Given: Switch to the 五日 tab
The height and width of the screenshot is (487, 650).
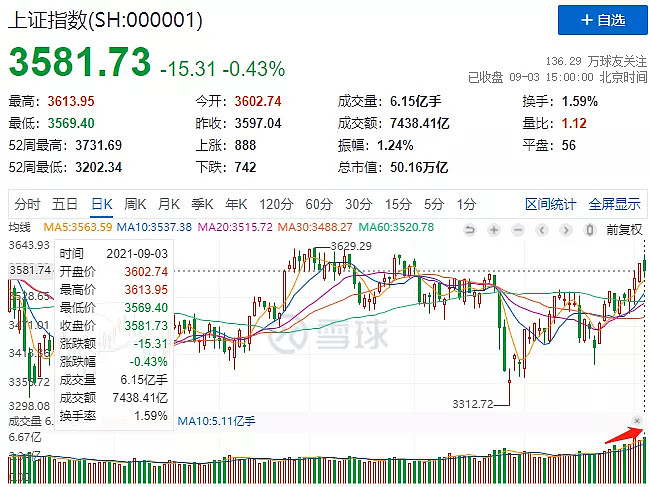Looking at the screenshot, I should 65,204.
